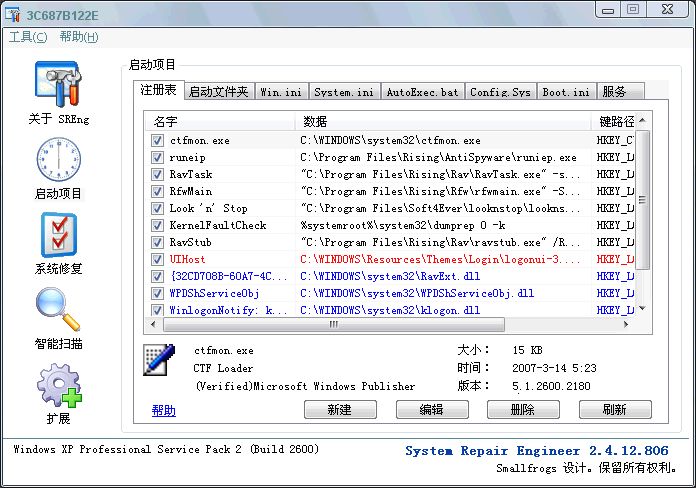
Task: Click the version value 5.1.2600.2180
Action: tap(551, 386)
